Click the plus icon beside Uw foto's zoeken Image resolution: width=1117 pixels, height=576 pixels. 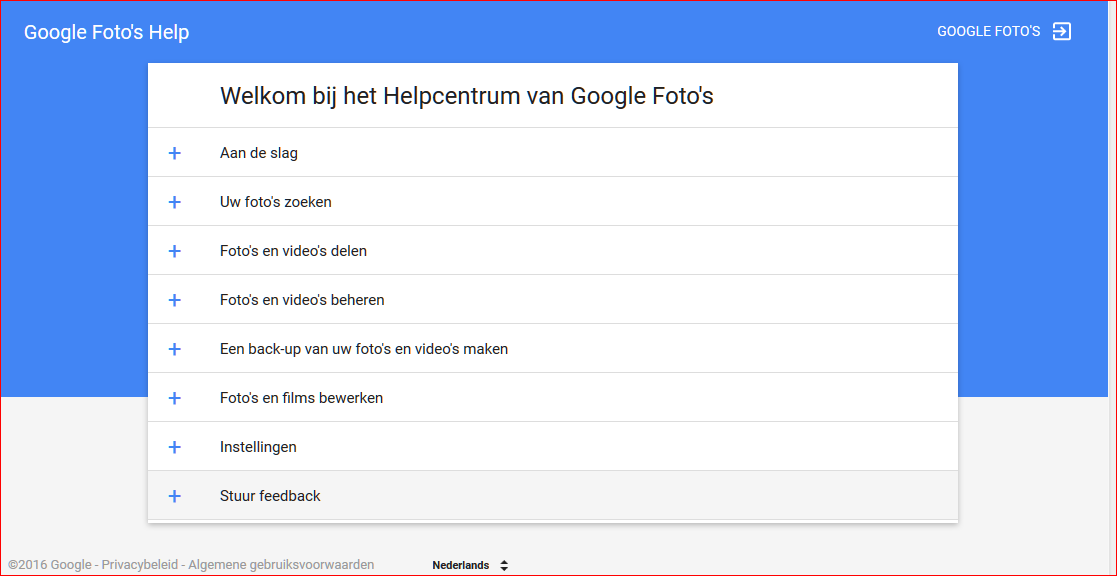tap(175, 202)
